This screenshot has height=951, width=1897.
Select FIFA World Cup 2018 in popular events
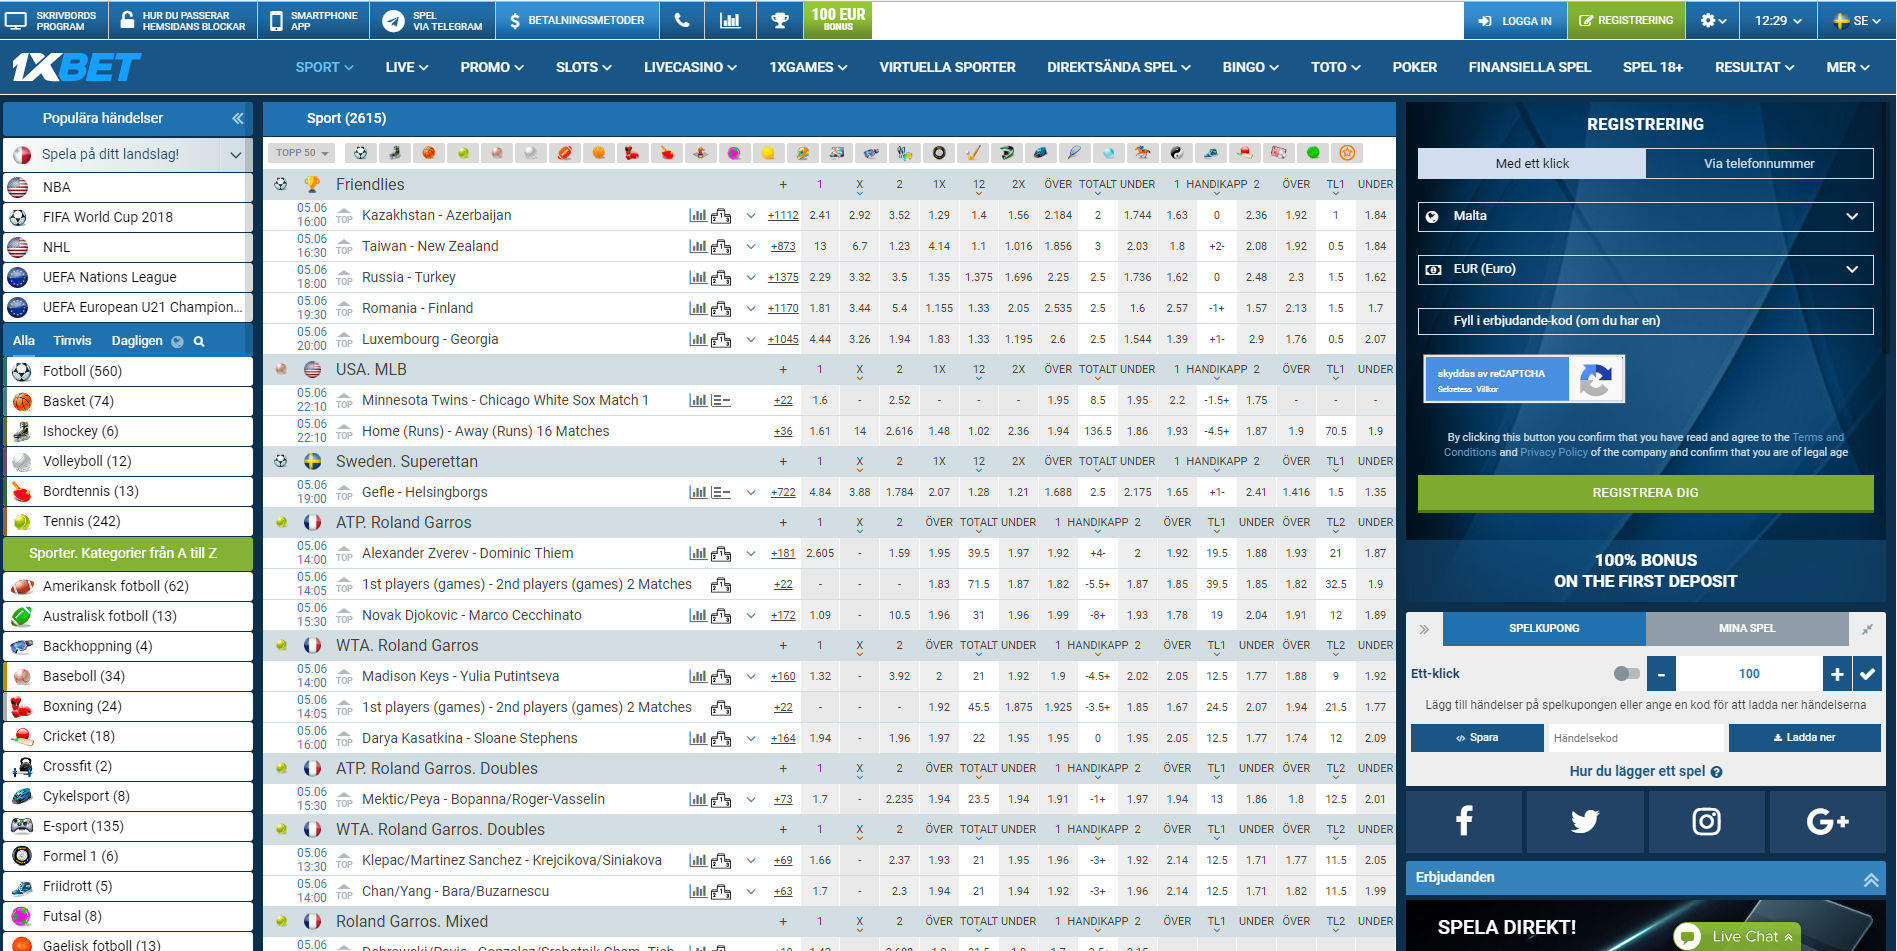coord(128,217)
